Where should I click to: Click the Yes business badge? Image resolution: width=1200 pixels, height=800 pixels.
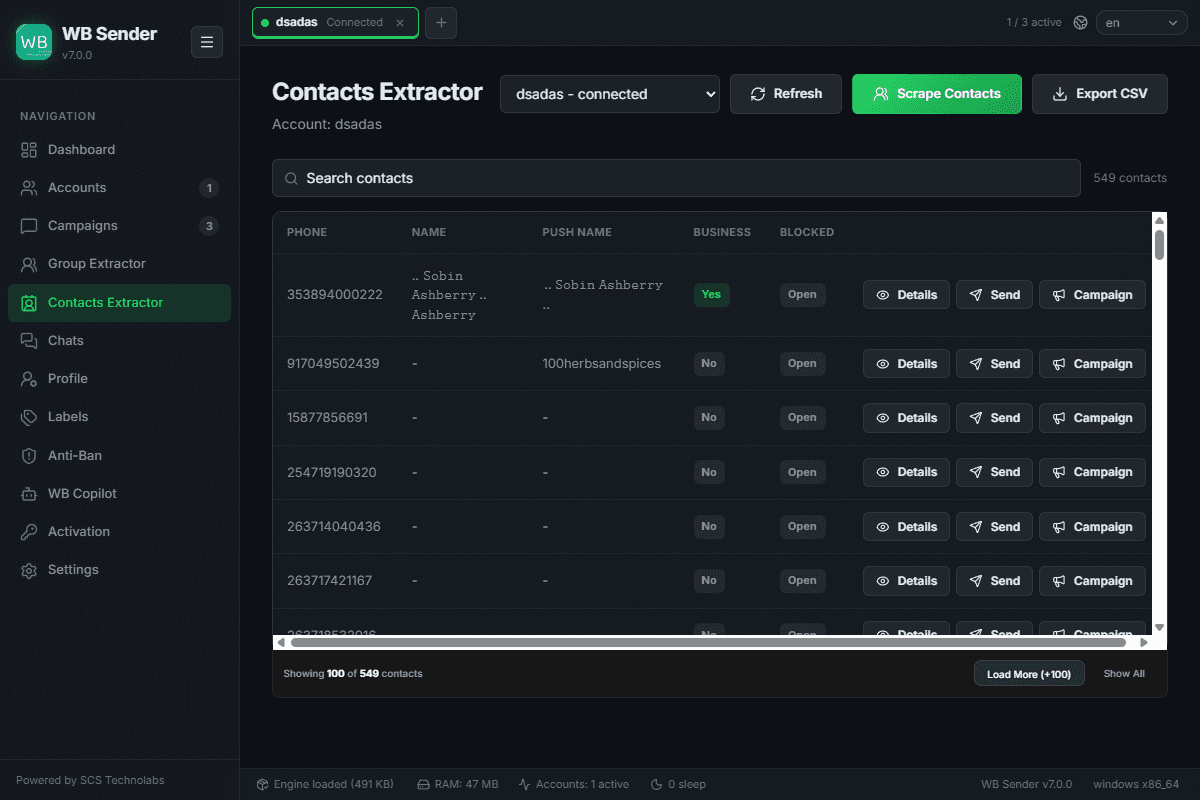tap(711, 295)
